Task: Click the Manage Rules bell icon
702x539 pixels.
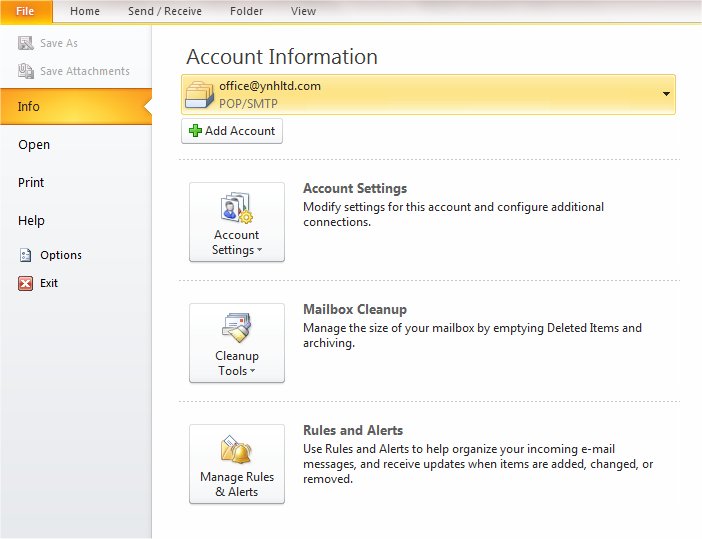Action: [236, 449]
